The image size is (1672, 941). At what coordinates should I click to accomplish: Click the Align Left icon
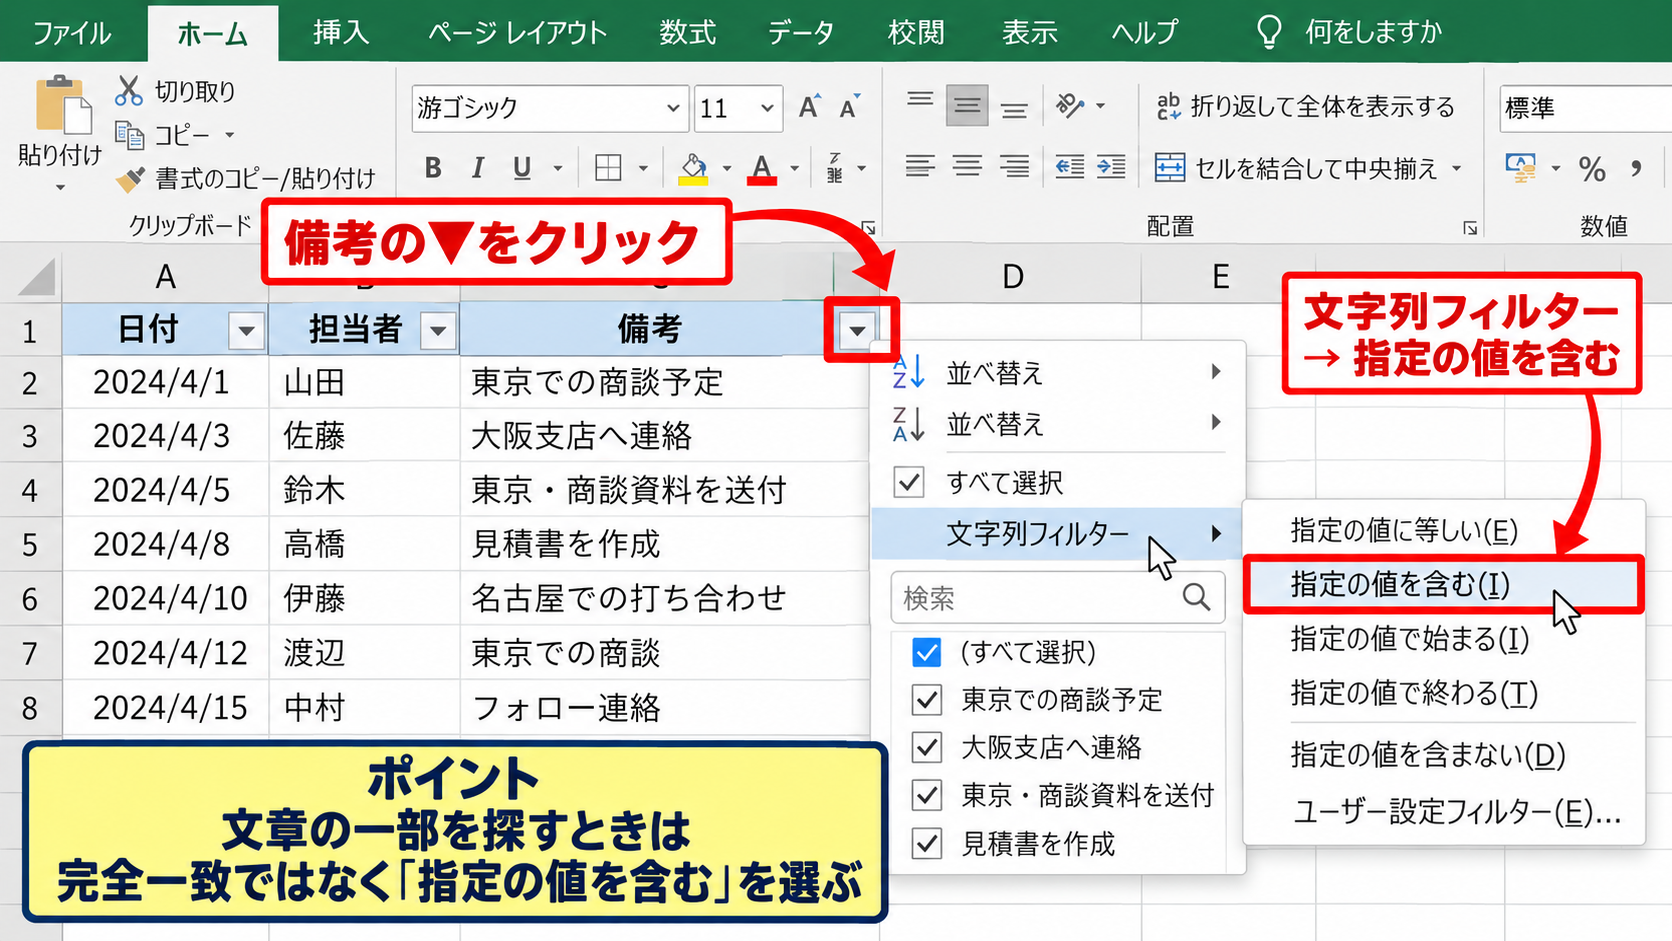tap(920, 167)
